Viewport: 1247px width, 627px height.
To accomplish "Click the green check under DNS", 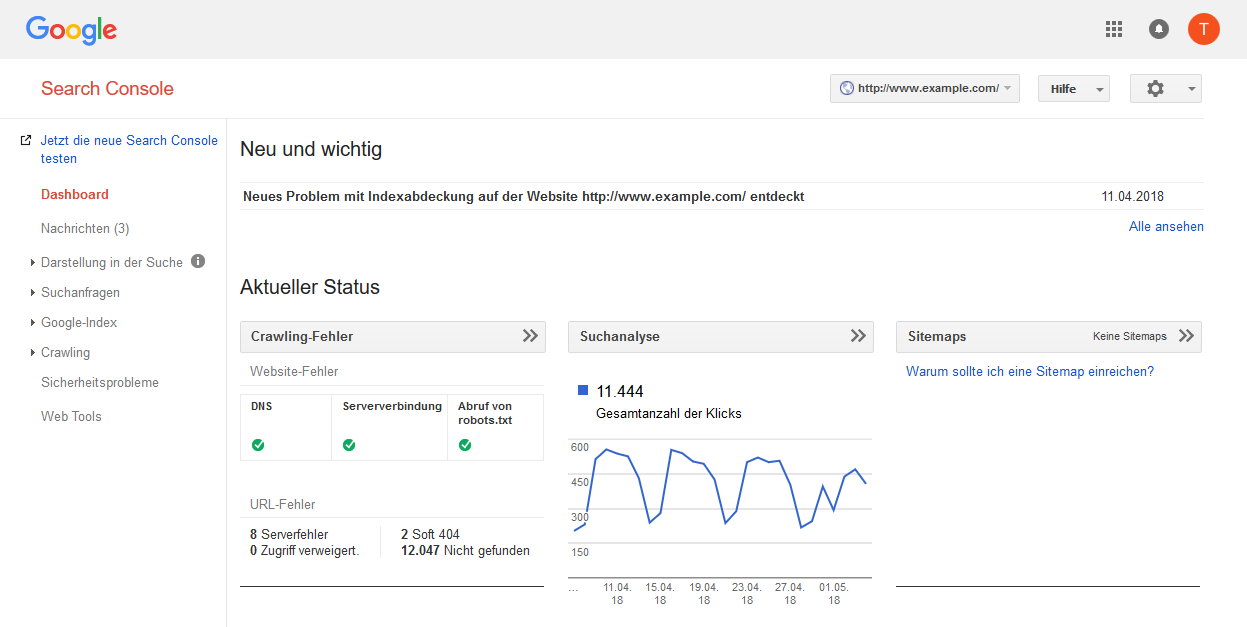I will 258,445.
